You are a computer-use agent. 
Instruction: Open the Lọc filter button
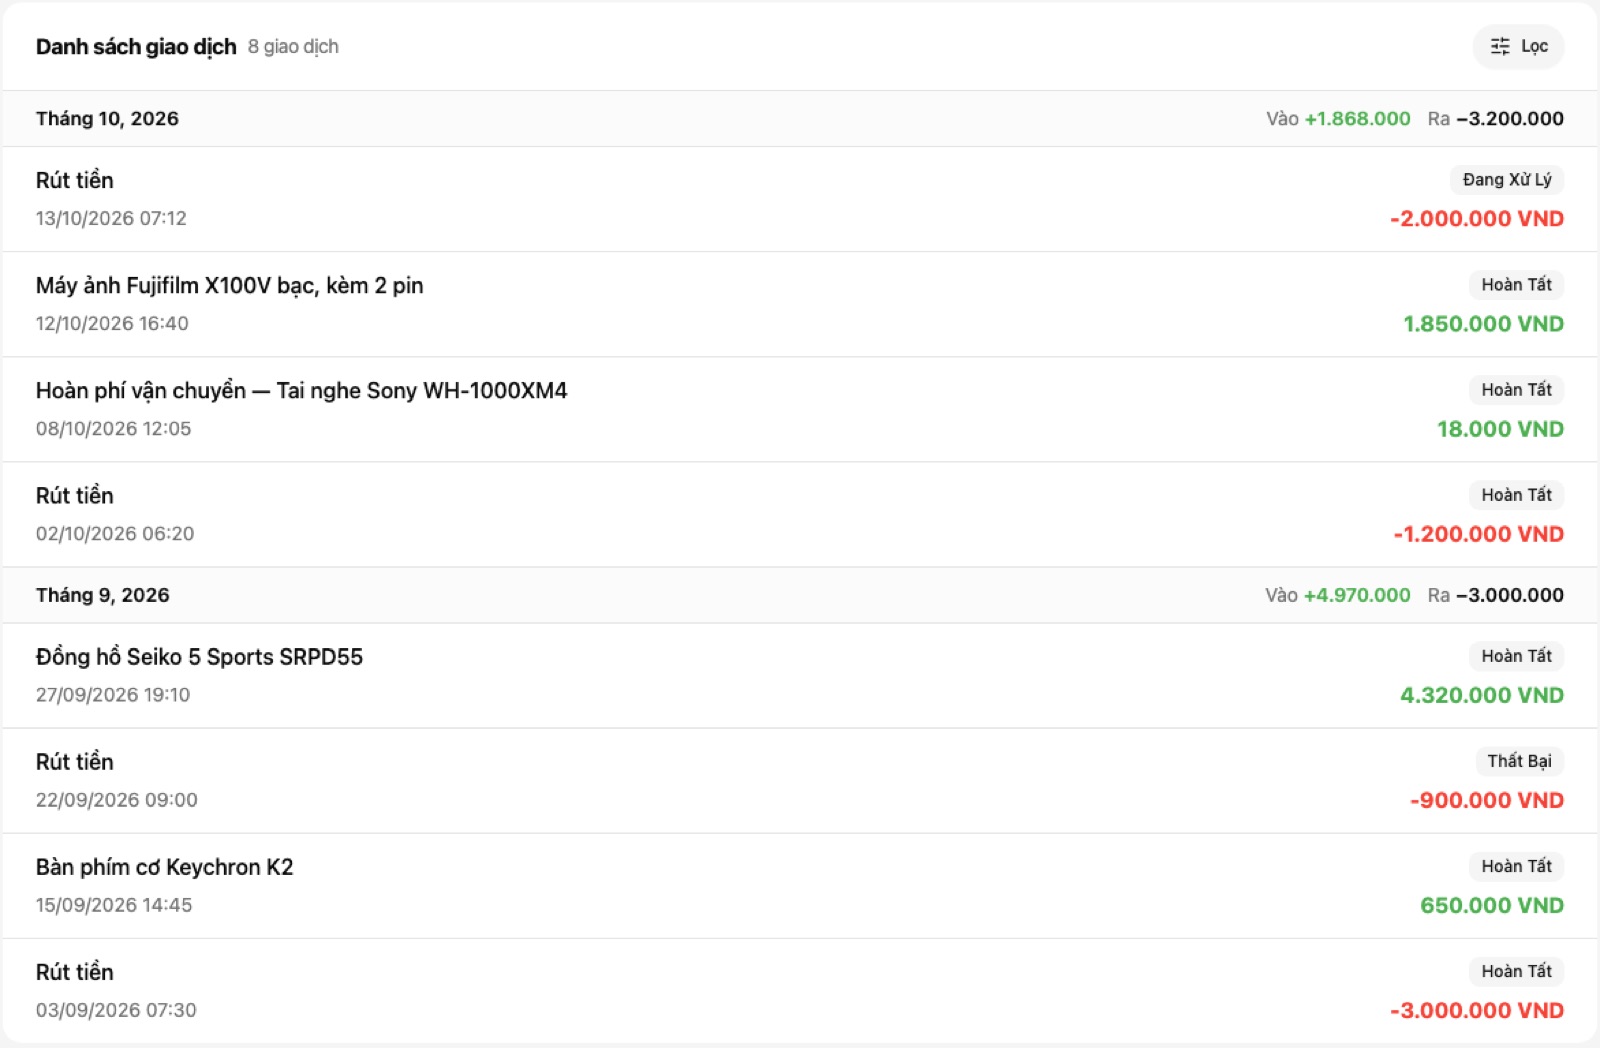click(x=1518, y=46)
